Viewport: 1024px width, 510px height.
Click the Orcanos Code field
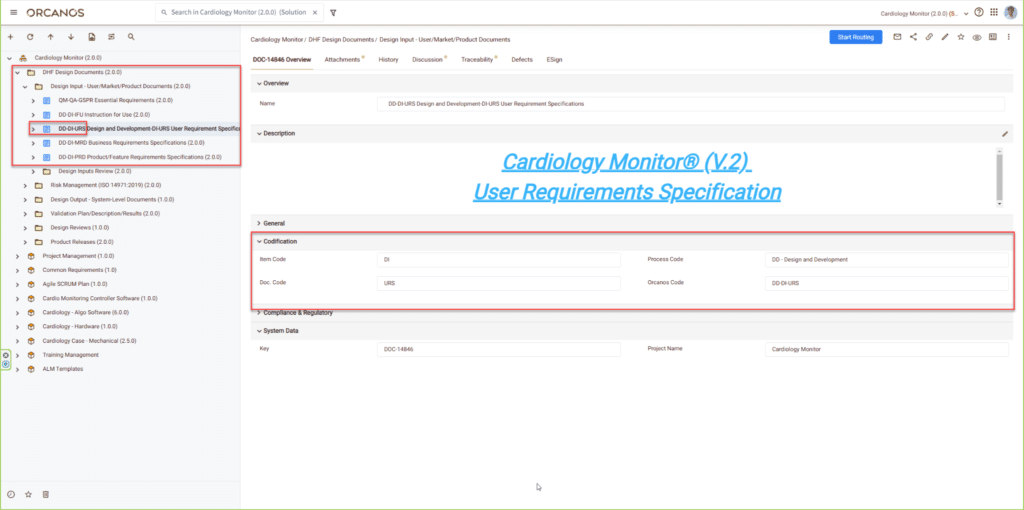886,283
